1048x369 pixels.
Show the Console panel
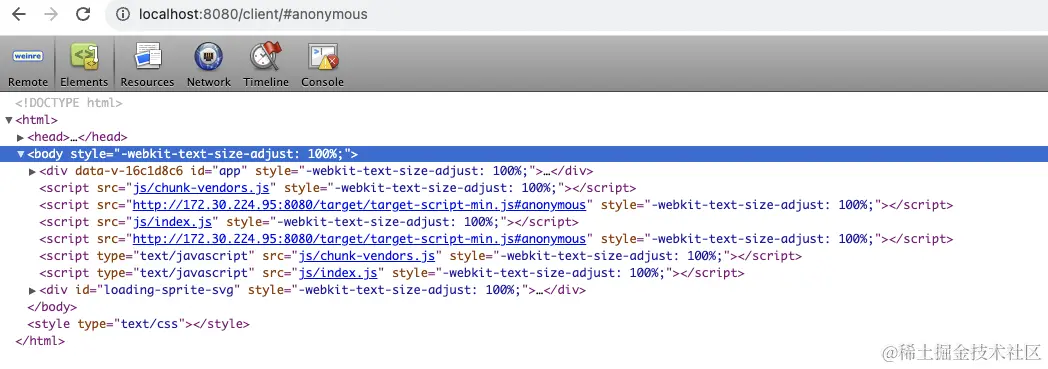click(x=322, y=64)
